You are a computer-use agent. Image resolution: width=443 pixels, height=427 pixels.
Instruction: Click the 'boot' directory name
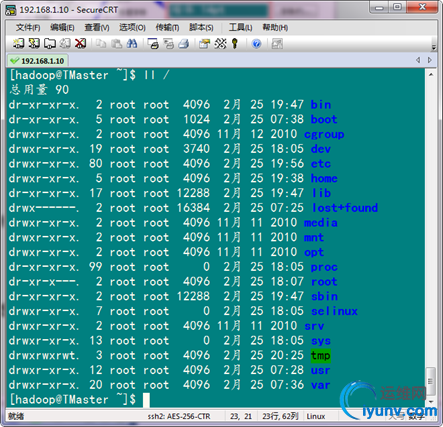(324, 119)
